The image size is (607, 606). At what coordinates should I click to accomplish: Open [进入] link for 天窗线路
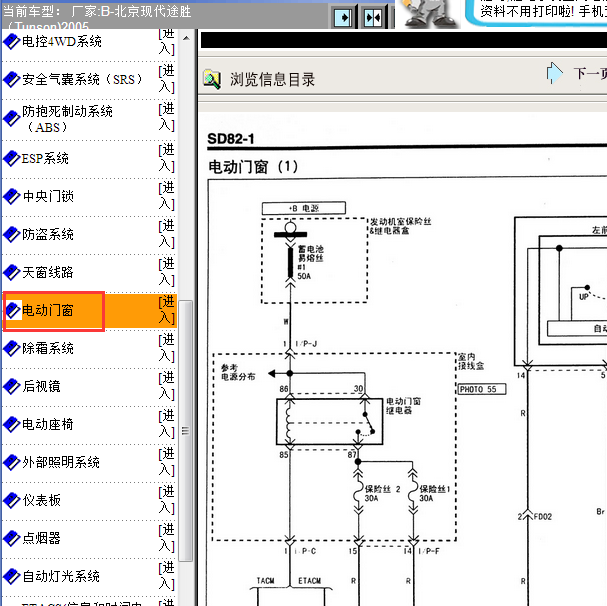tap(167, 272)
